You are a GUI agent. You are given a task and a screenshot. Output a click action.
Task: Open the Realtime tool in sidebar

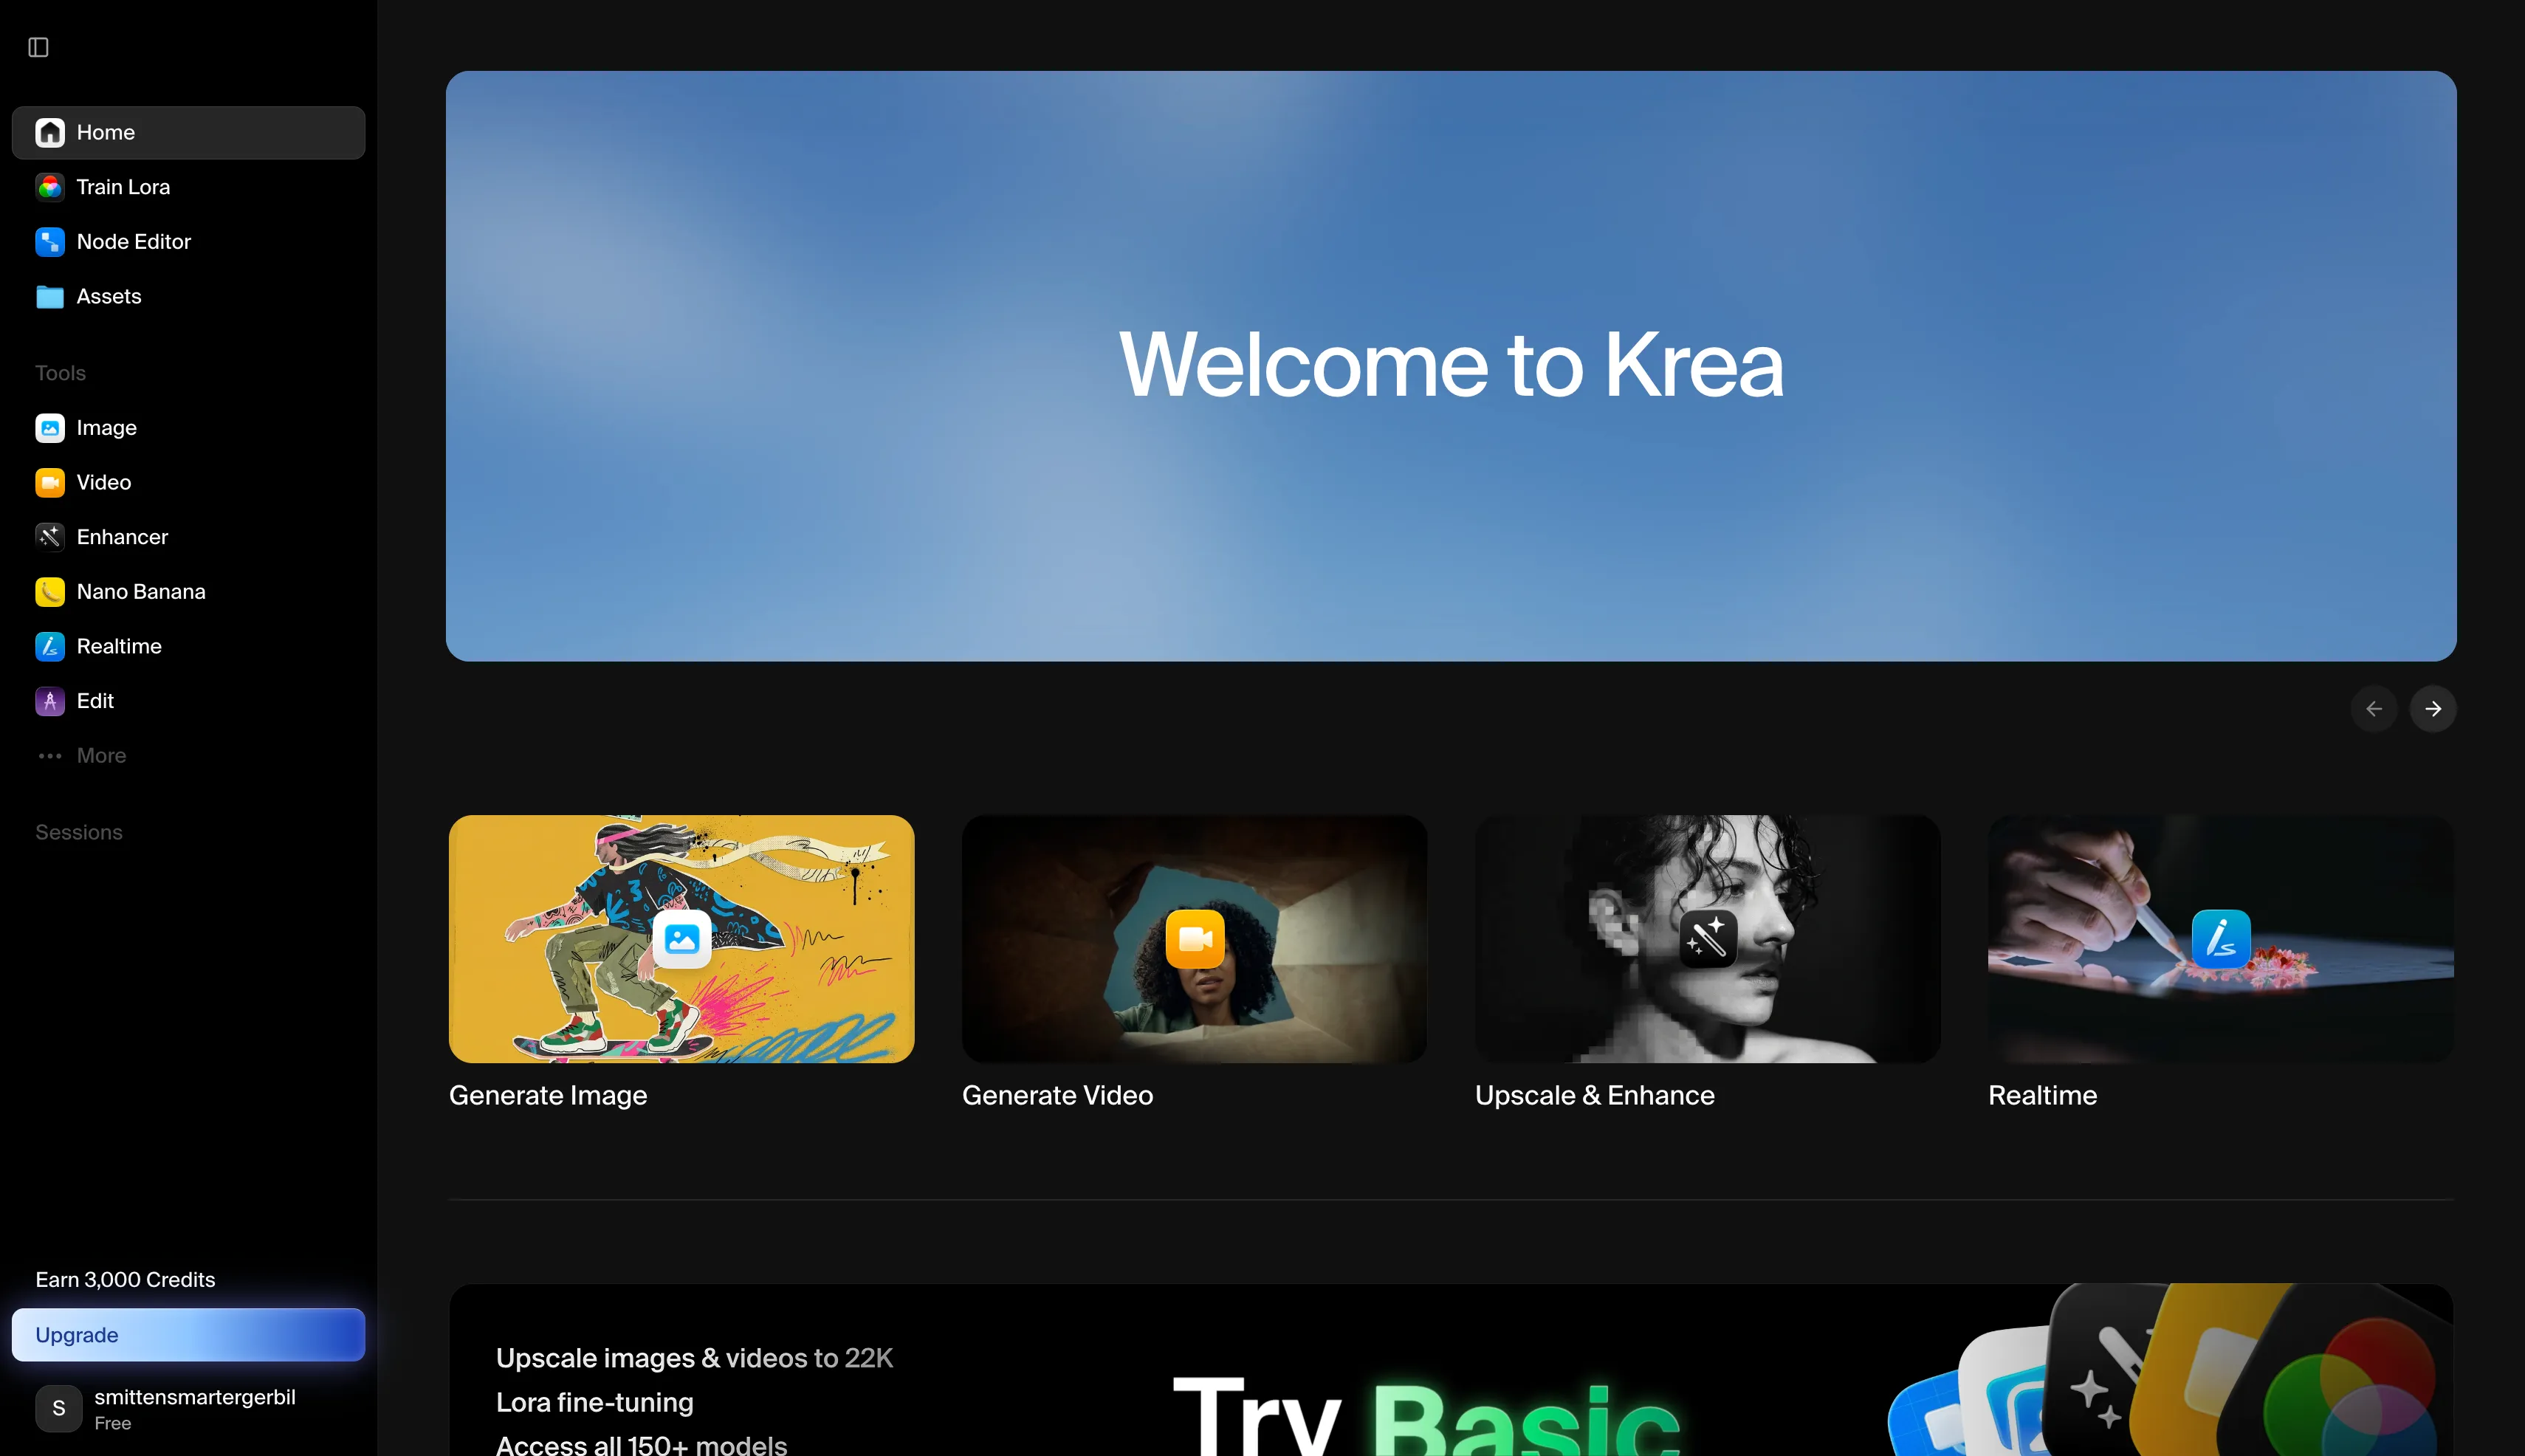click(x=118, y=647)
